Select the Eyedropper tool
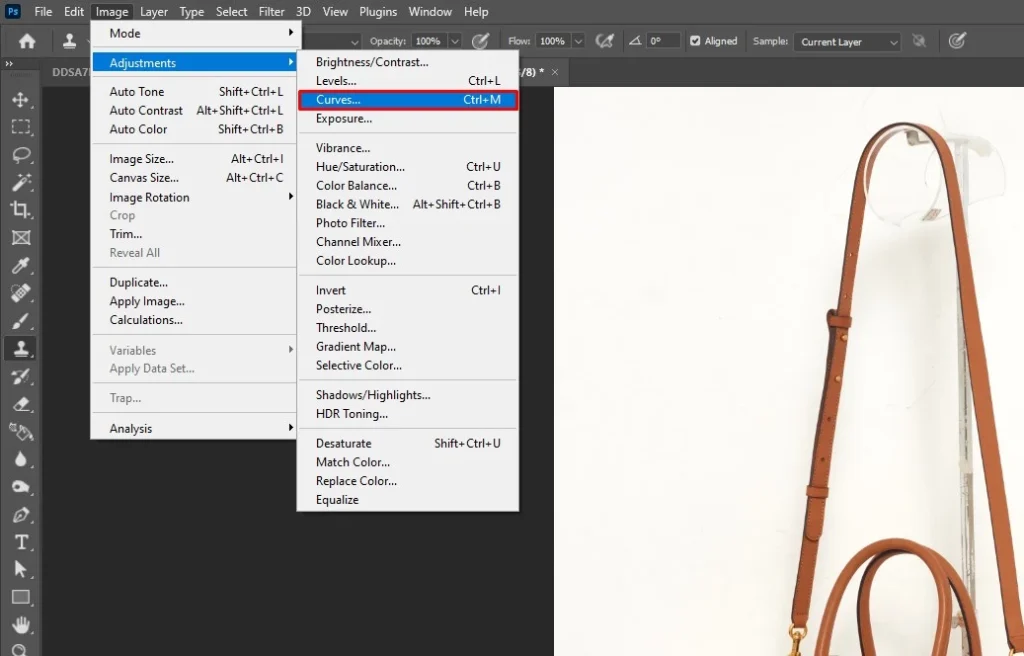Image resolution: width=1024 pixels, height=656 pixels. (23, 266)
